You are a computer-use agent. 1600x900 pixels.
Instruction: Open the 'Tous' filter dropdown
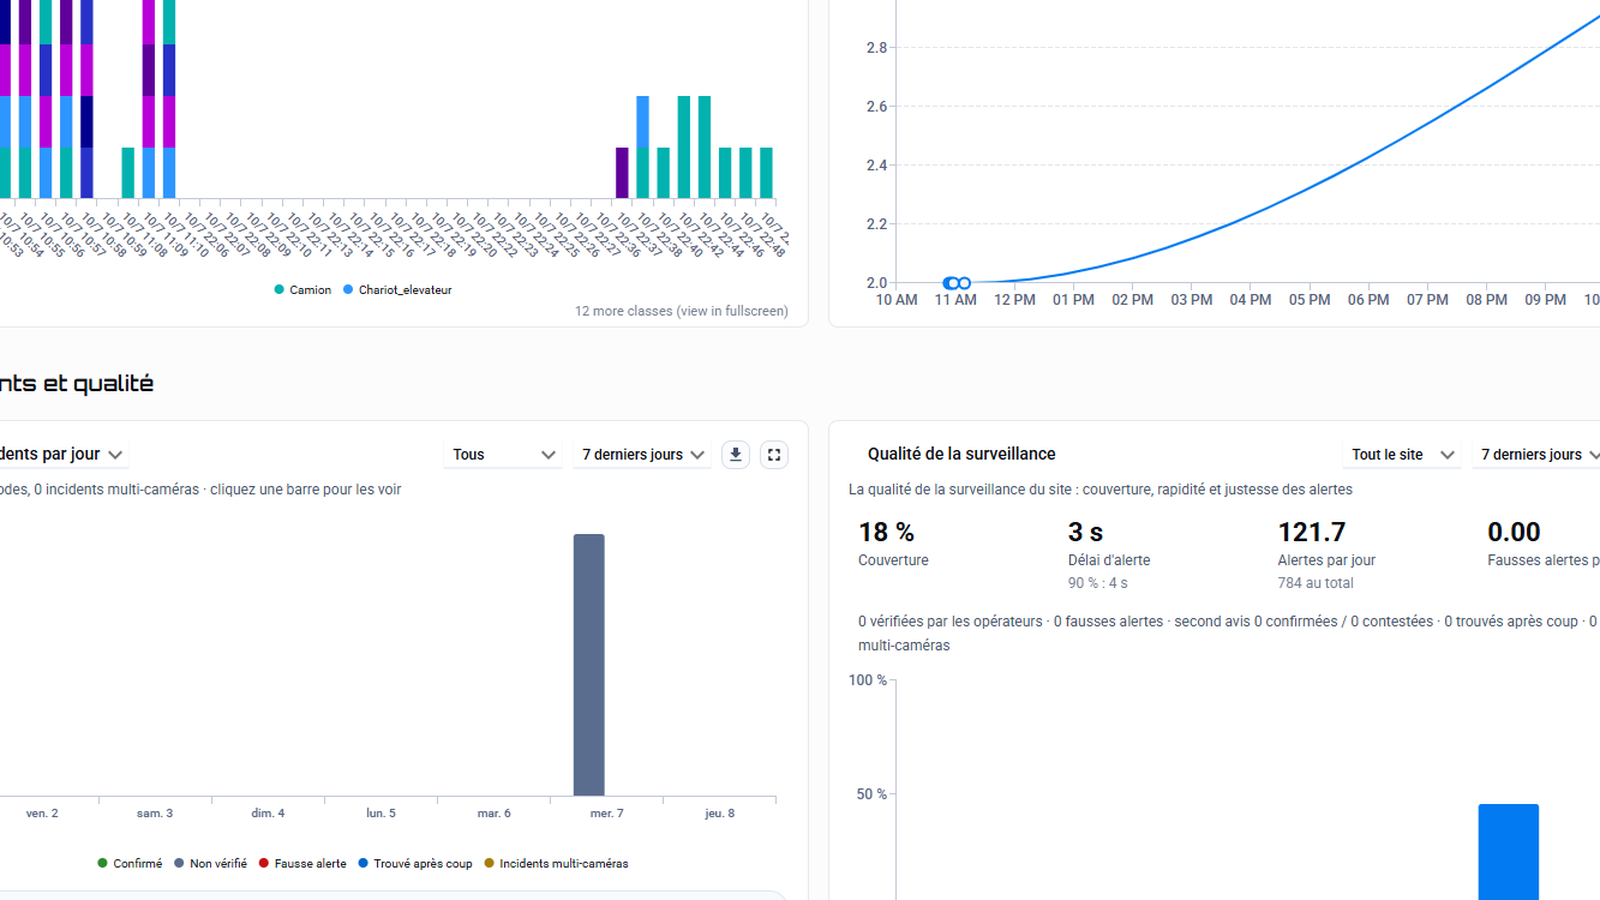(x=502, y=454)
